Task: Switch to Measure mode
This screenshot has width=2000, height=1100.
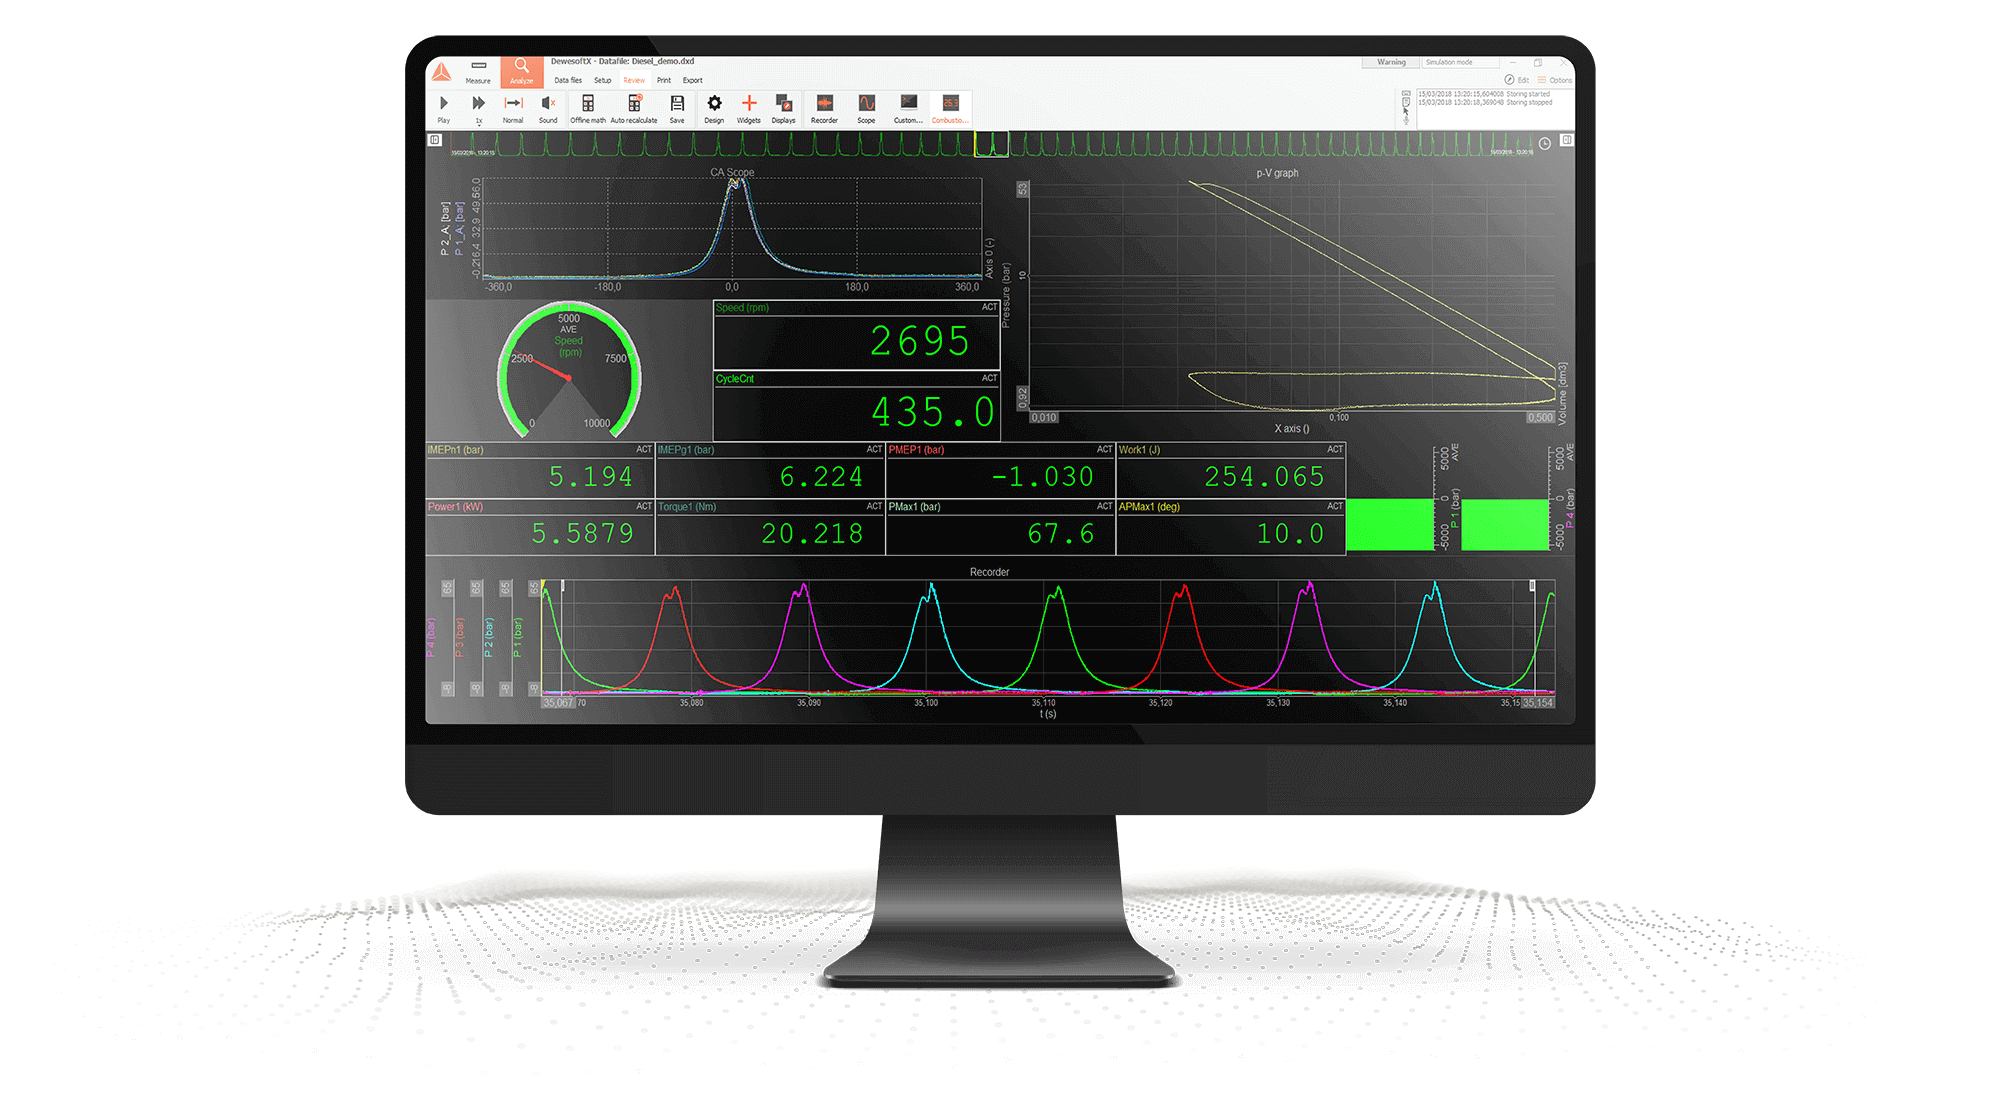Action: click(478, 72)
